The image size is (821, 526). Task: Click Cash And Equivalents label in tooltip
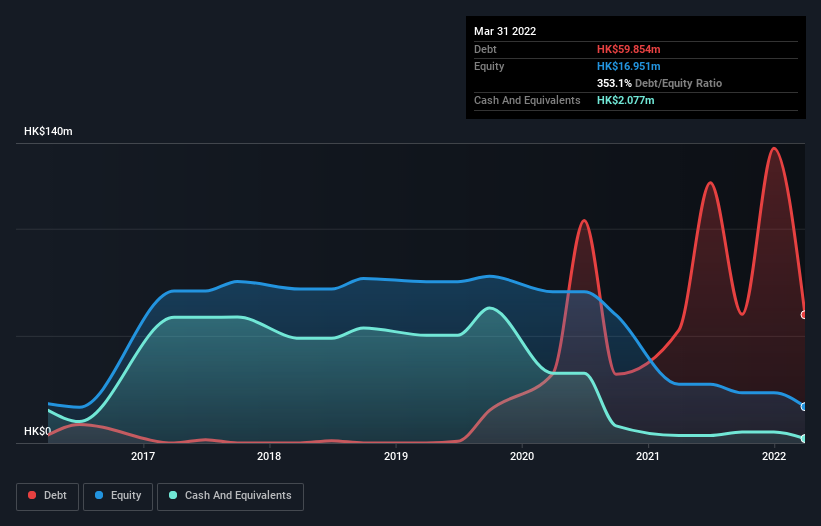(527, 100)
